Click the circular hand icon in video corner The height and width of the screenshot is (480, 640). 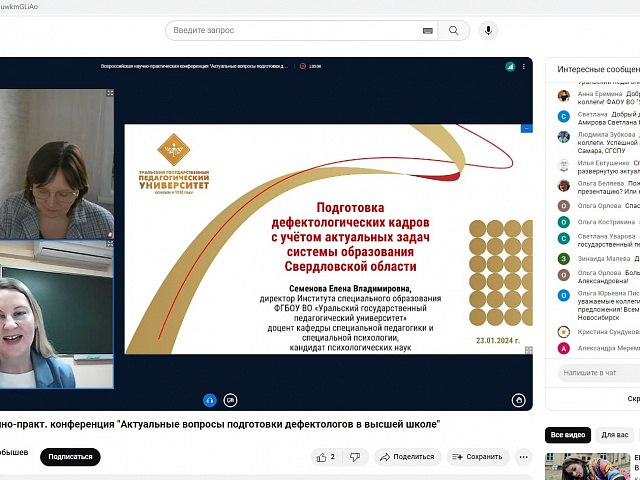518,400
